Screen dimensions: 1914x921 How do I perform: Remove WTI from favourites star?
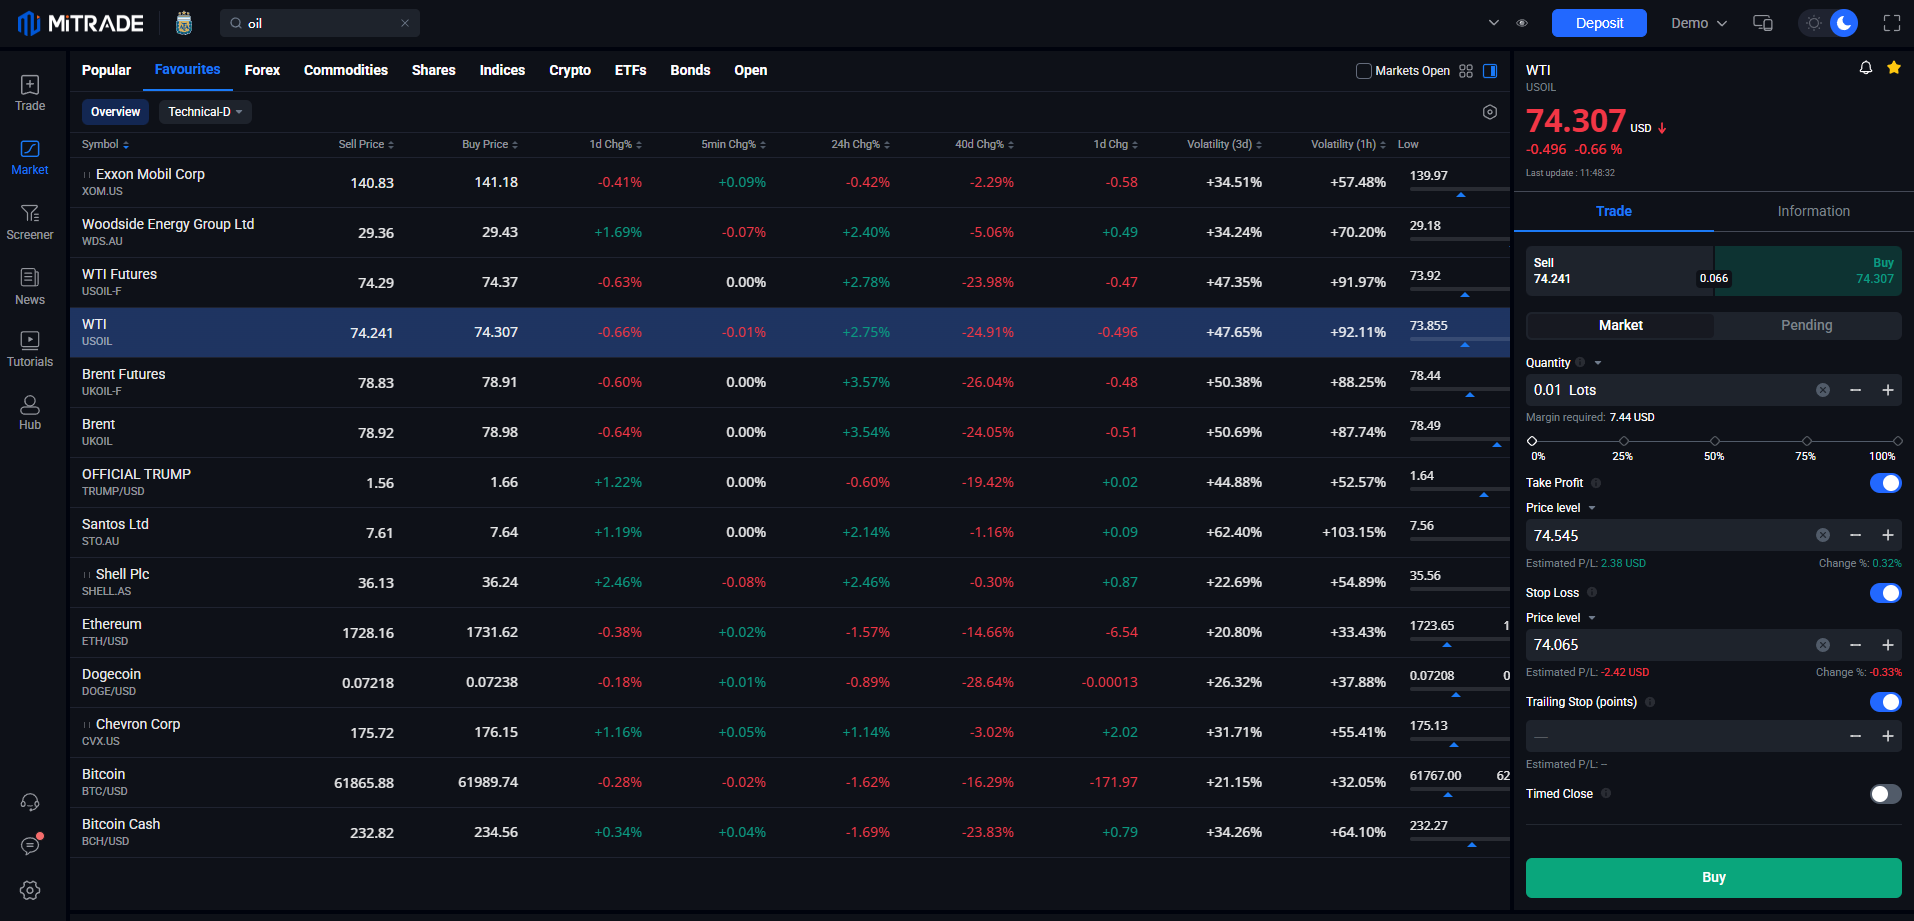click(1894, 68)
